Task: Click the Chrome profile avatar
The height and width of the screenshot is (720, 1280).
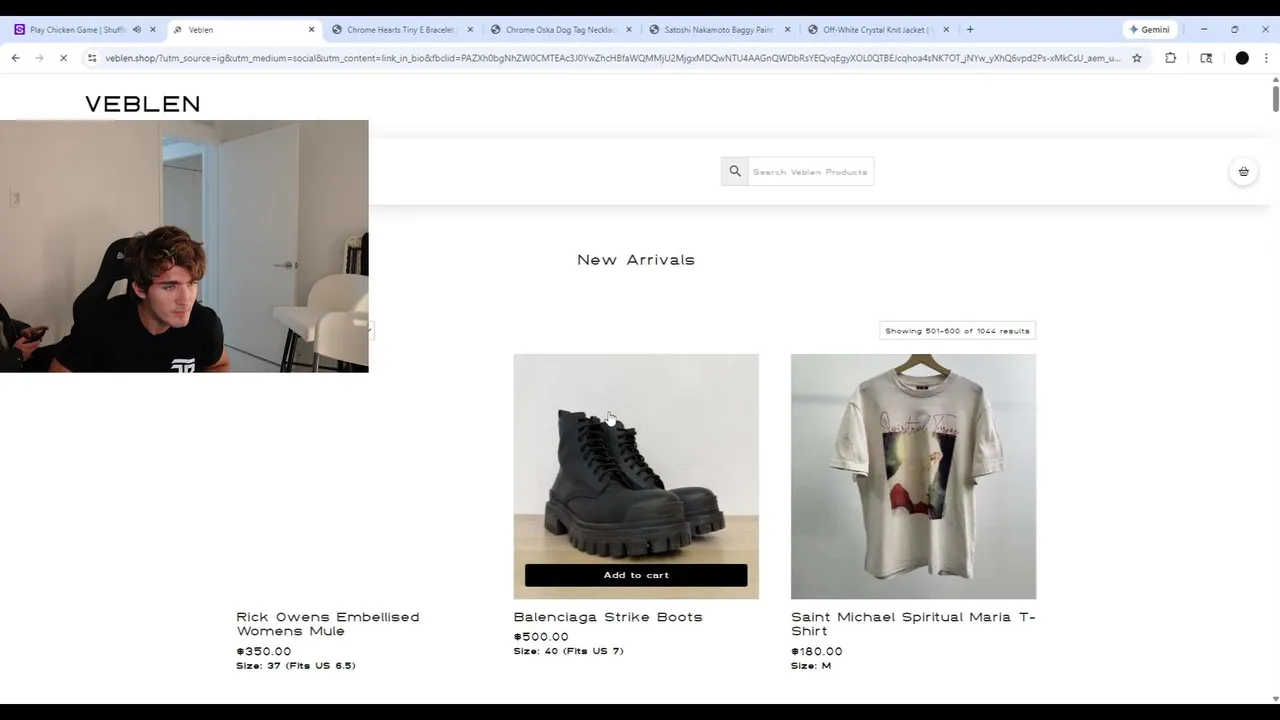Action: (1242, 58)
